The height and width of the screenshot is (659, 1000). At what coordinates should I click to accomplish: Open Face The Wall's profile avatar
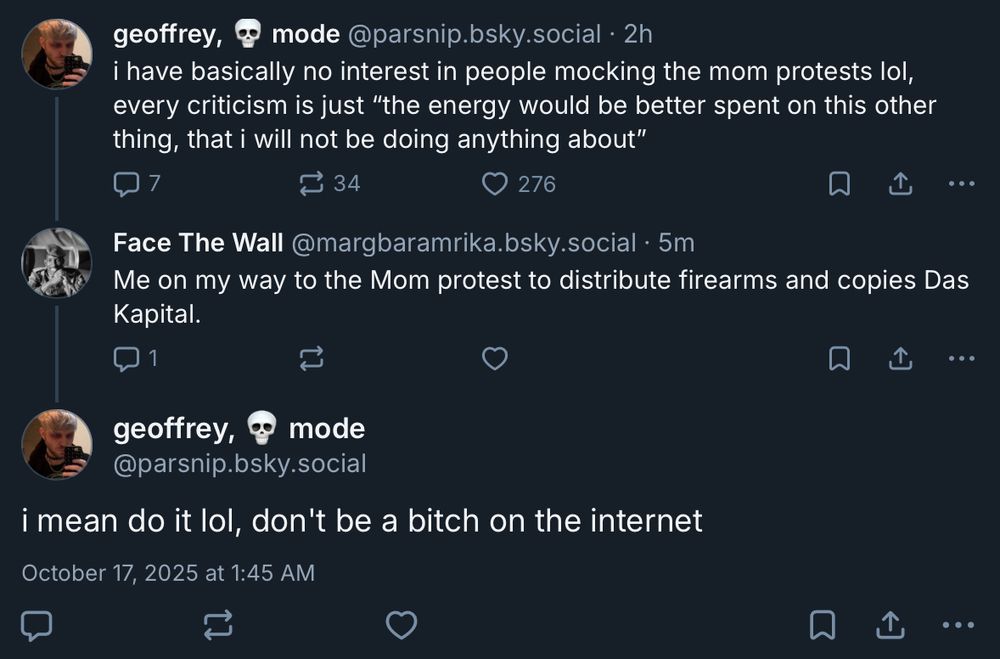click(58, 263)
